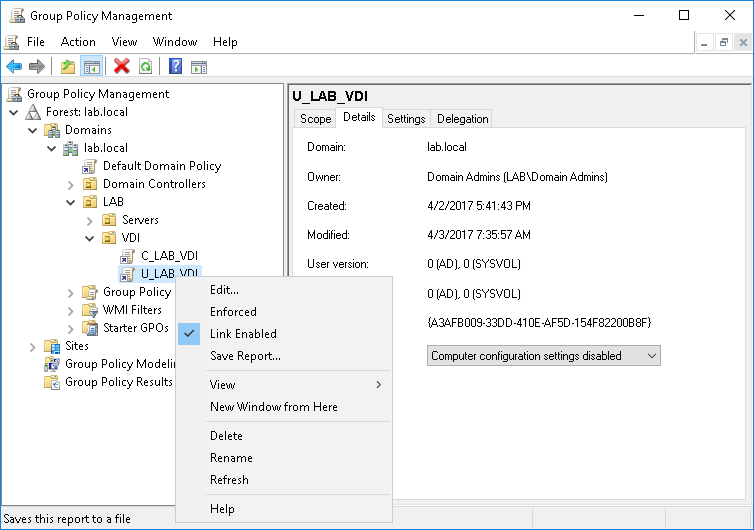The height and width of the screenshot is (530, 754).
Task: Toggle the Show/Hide Console Tree icon
Action: 91,66
